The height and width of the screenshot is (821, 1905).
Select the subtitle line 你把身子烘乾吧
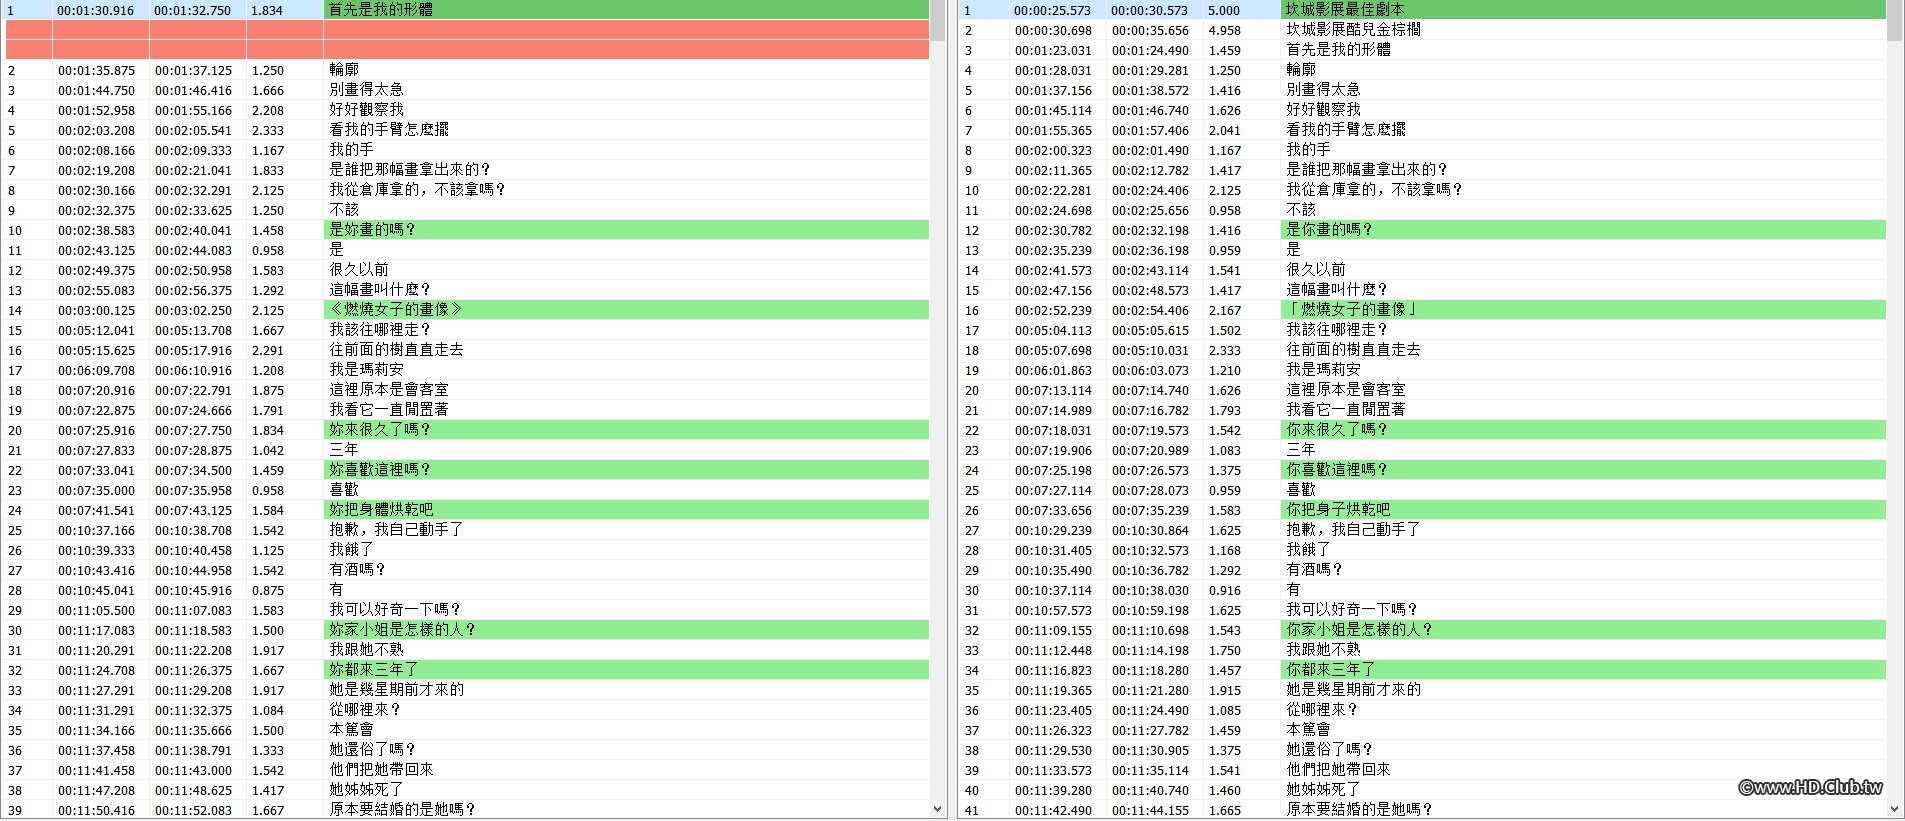tap(1583, 510)
